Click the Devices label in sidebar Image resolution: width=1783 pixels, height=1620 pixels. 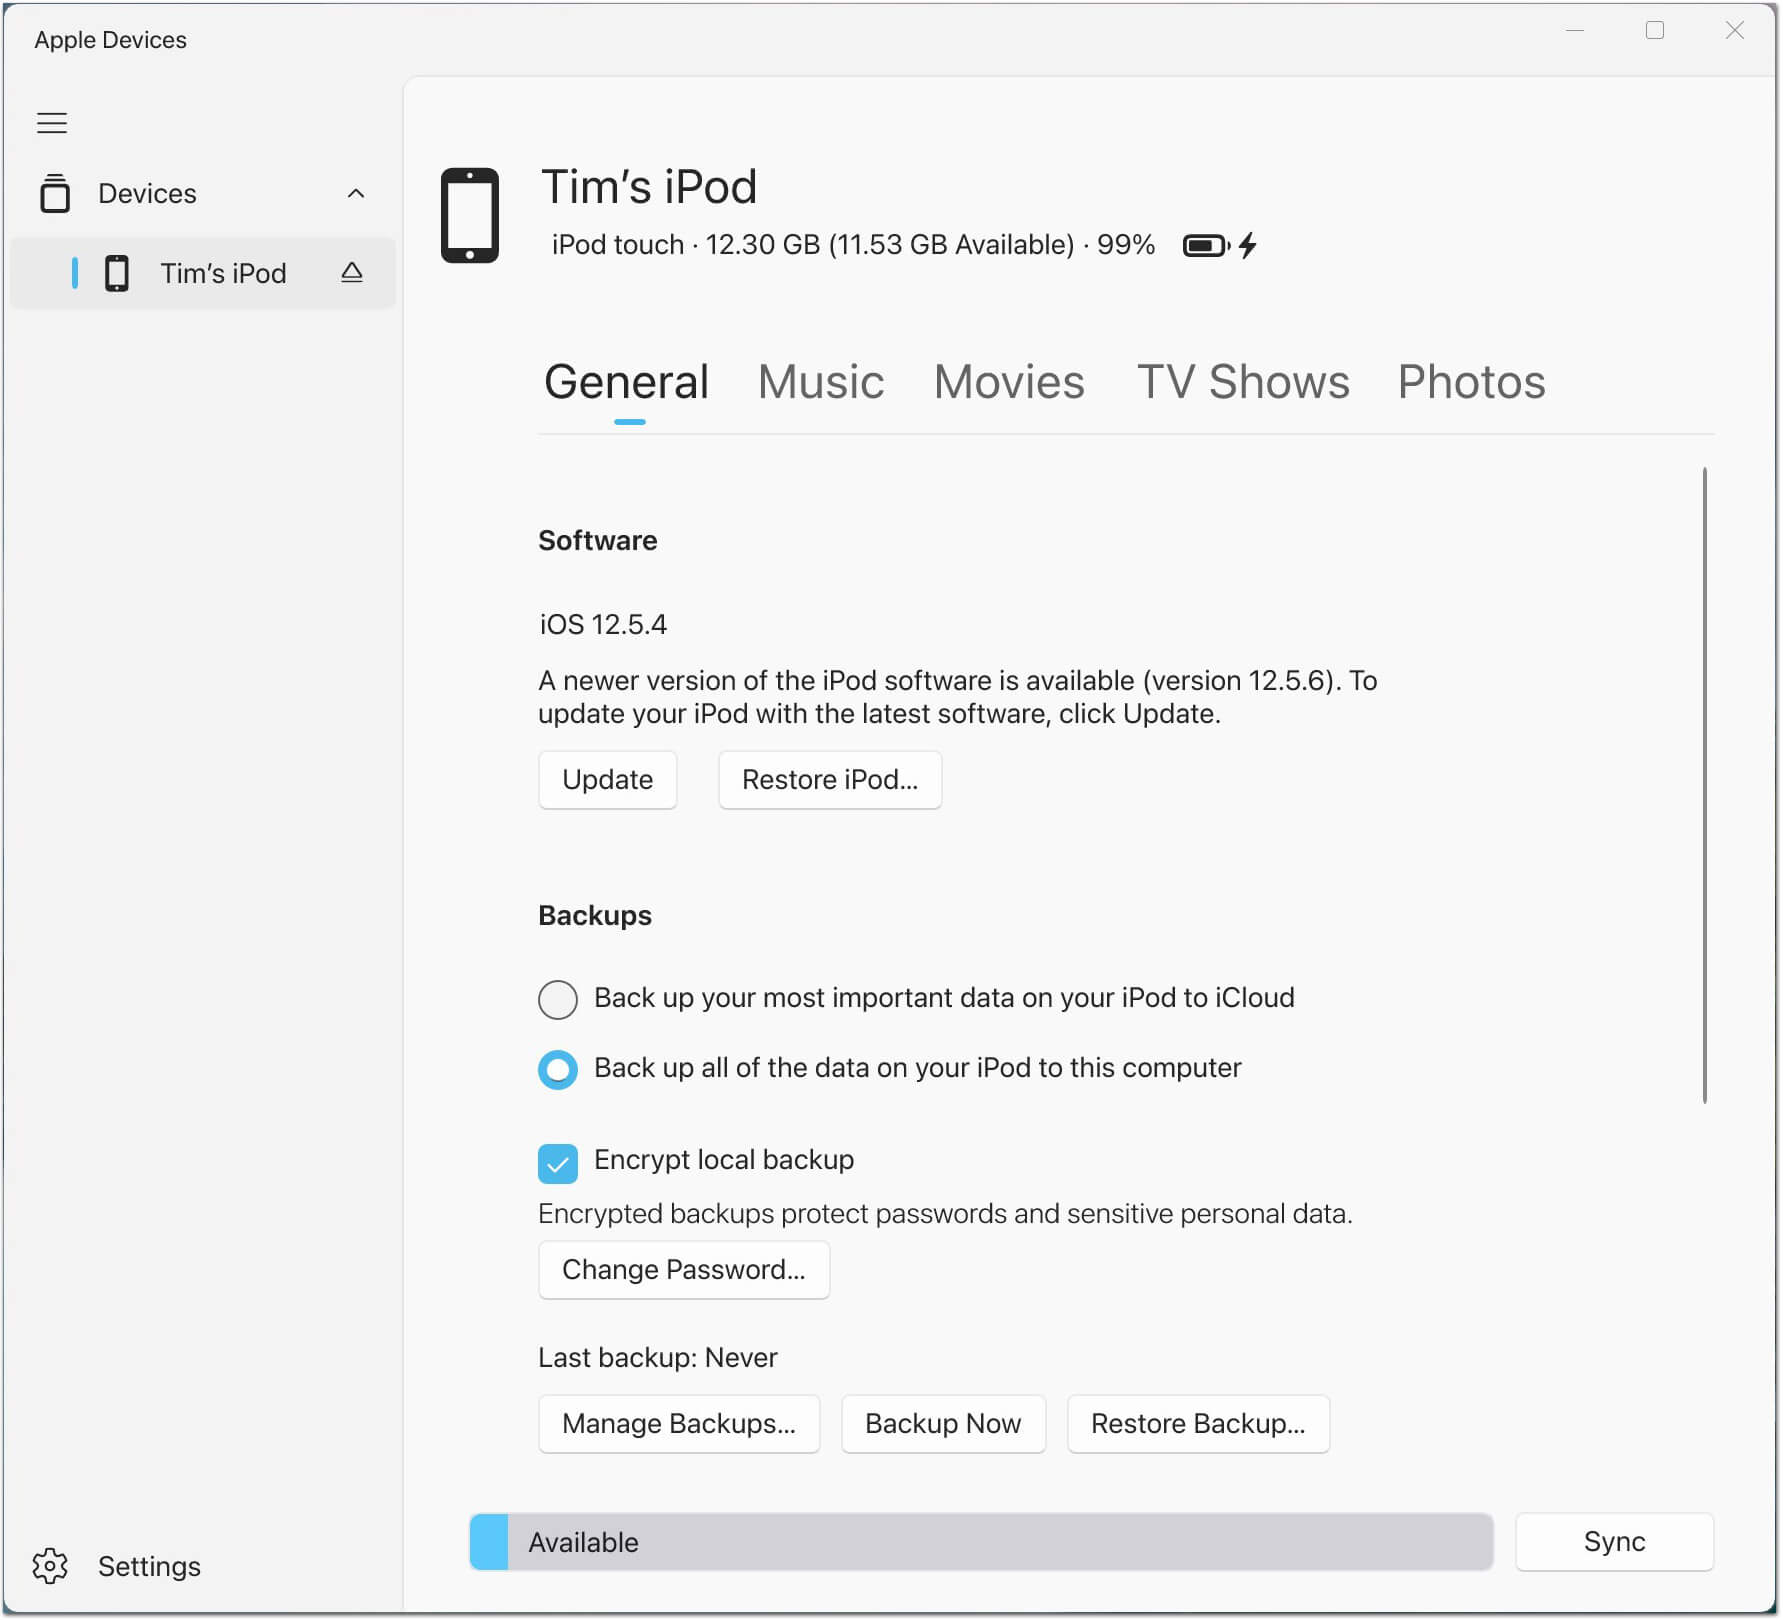[x=147, y=193]
